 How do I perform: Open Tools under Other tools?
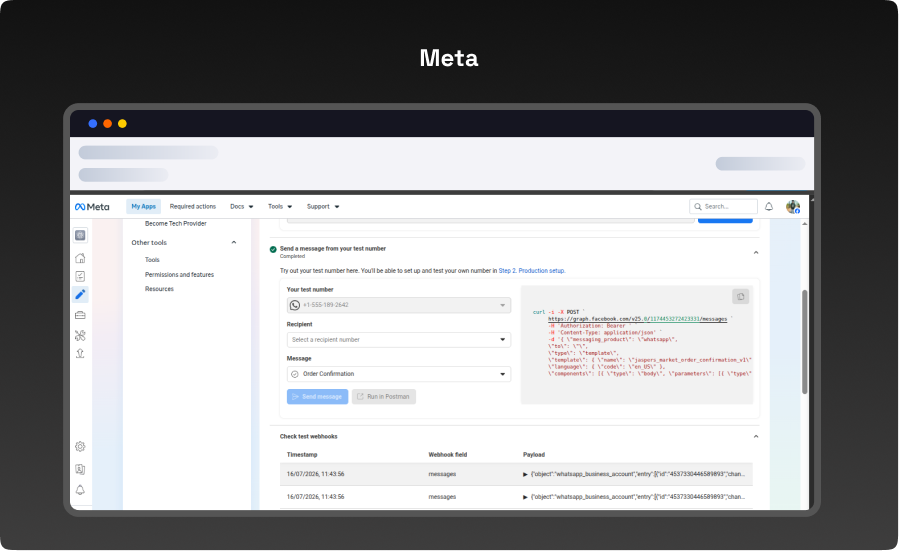pyautogui.click(x=152, y=260)
